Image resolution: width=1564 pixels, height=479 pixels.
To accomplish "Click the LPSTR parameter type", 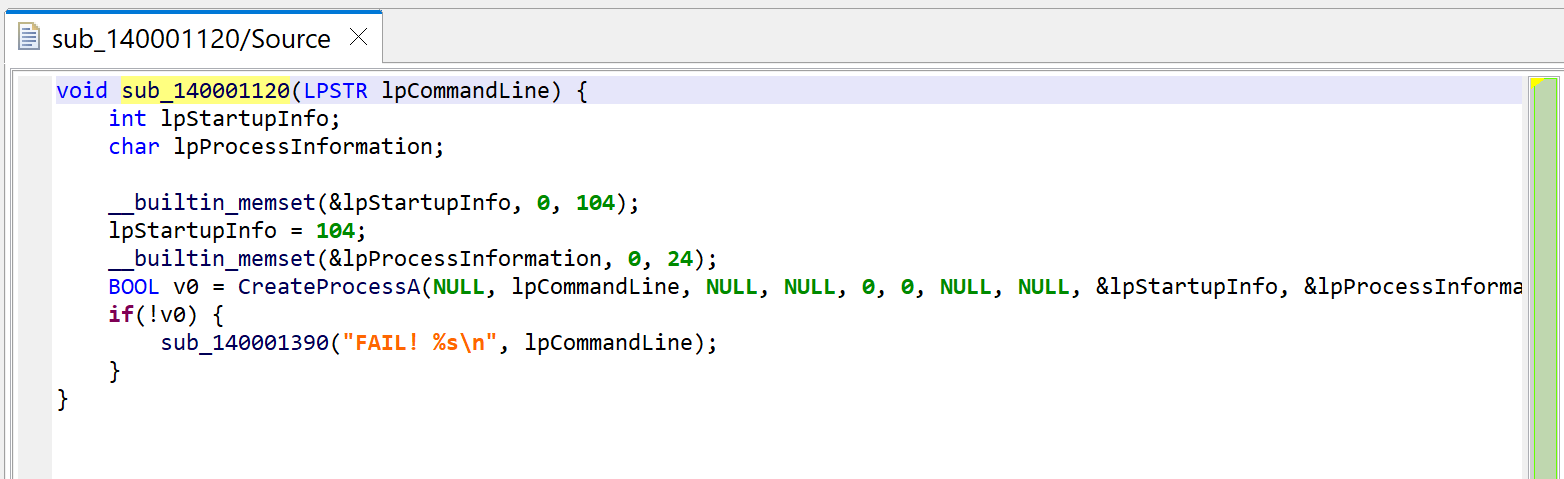I will tap(335, 91).
